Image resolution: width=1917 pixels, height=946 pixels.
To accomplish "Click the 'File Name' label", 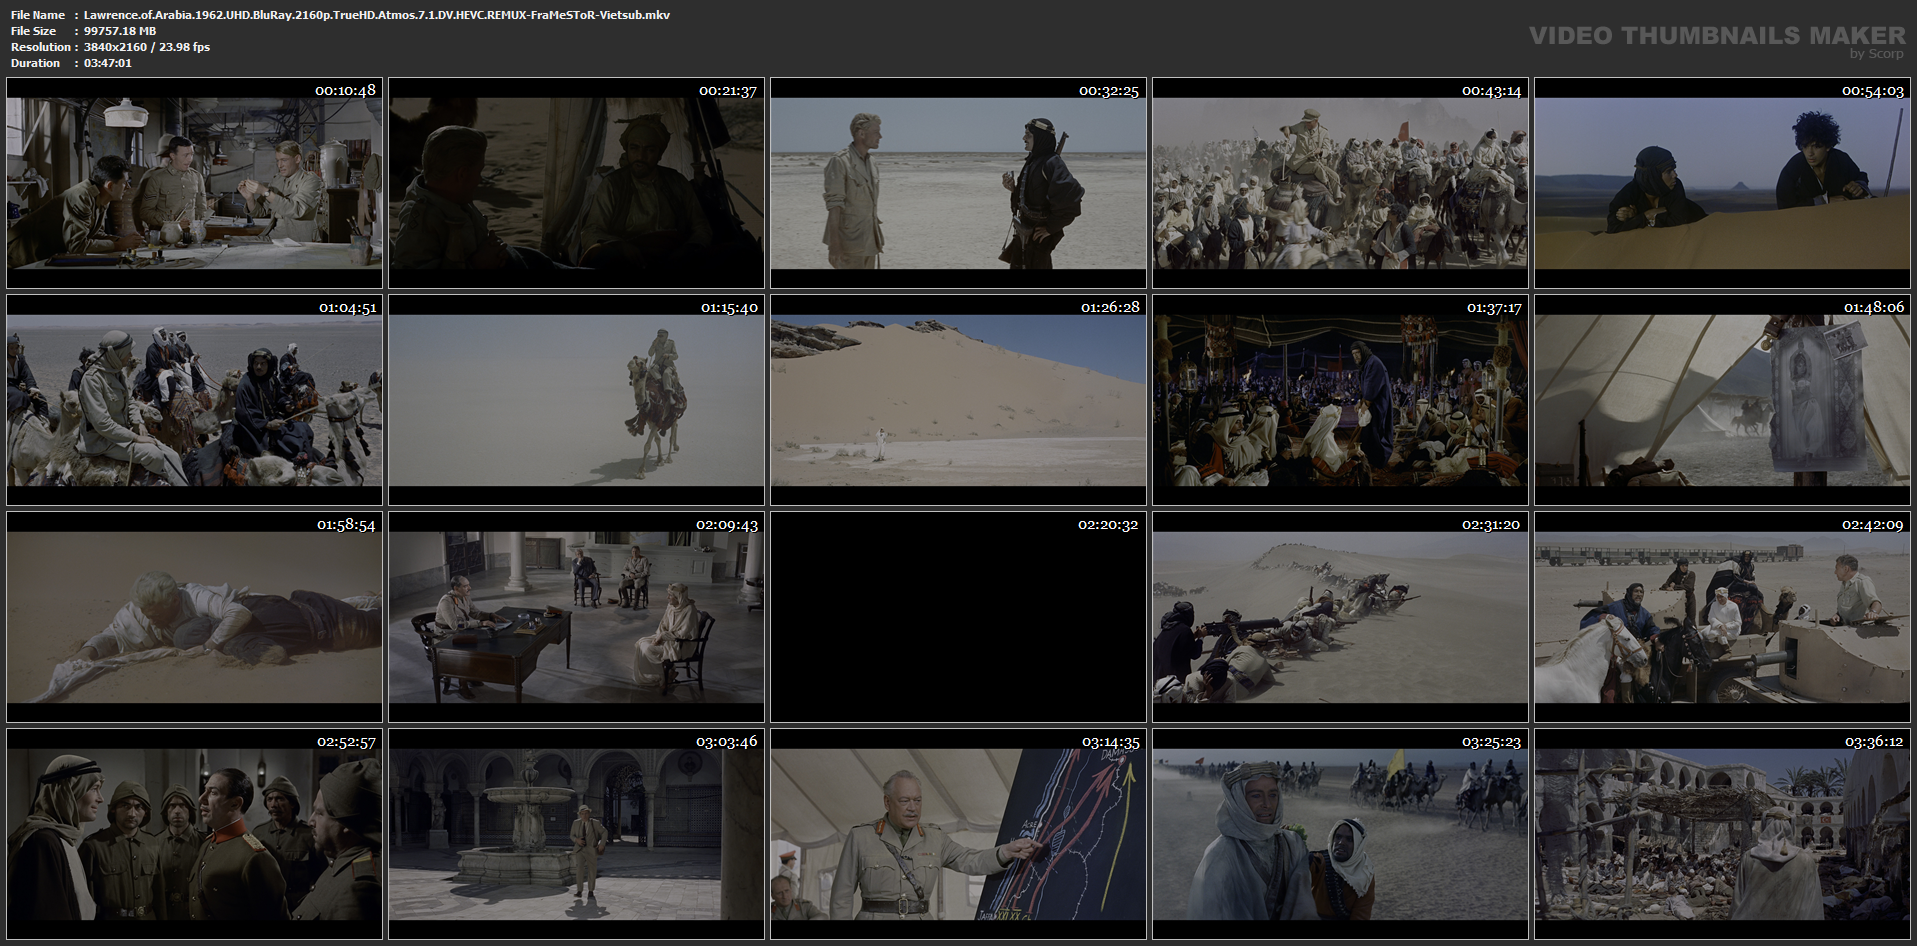I will (x=38, y=15).
